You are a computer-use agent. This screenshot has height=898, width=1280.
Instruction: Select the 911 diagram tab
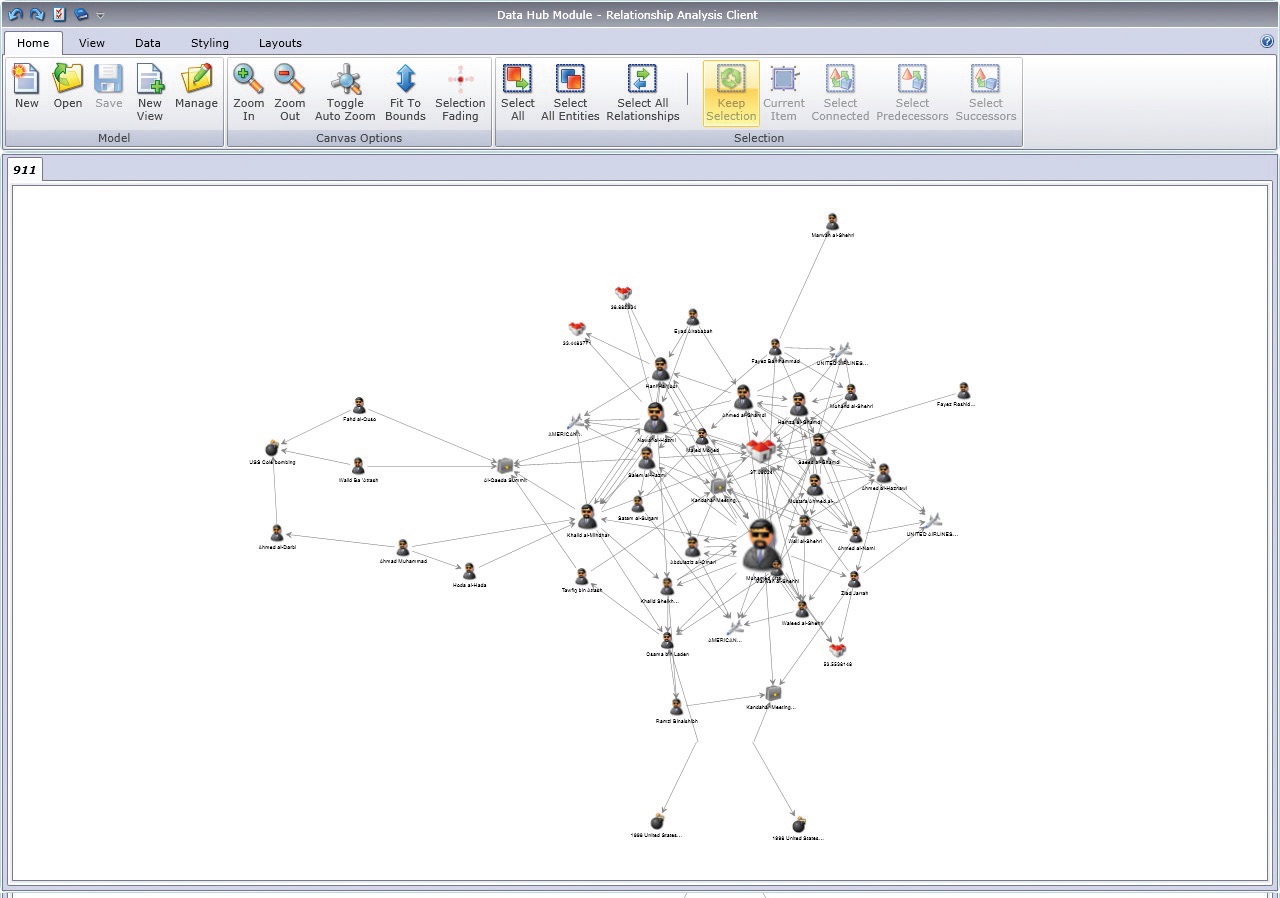25,169
